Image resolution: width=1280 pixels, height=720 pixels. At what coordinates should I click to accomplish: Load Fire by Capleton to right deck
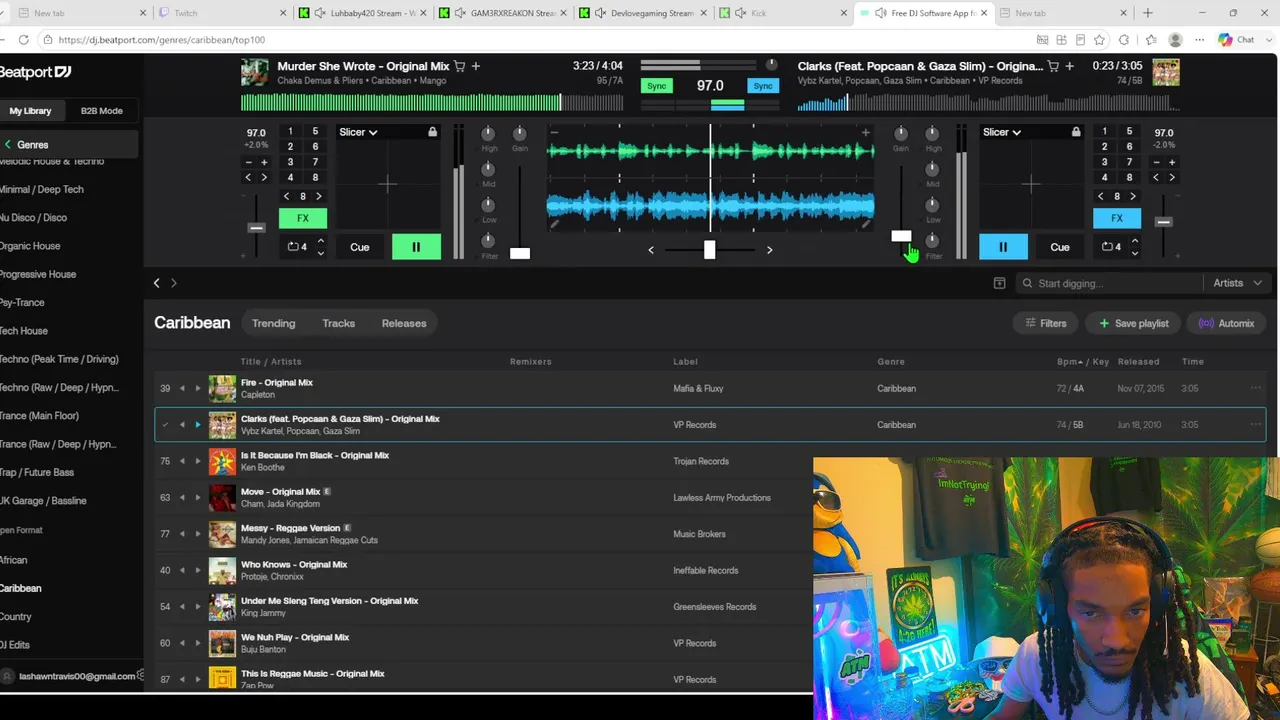(197, 388)
